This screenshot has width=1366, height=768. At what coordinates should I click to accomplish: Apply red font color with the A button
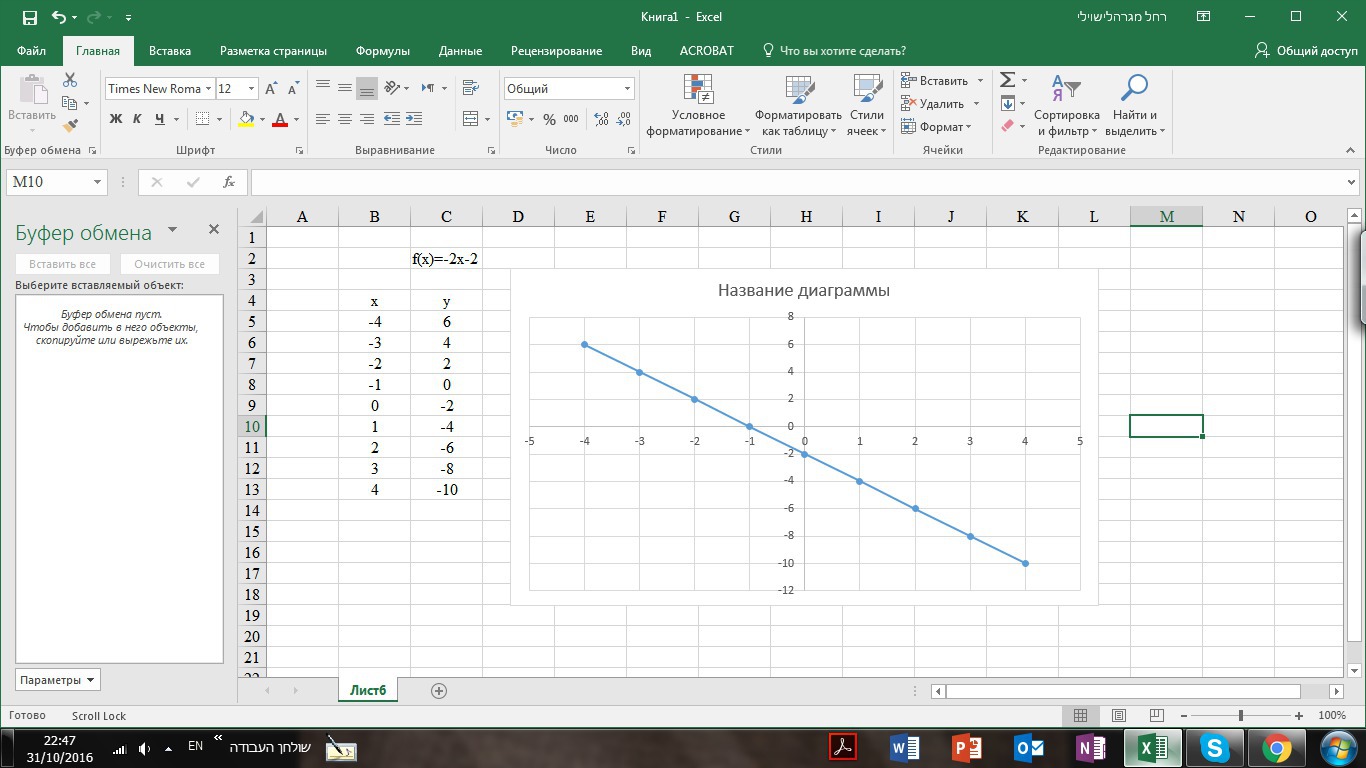tap(280, 119)
